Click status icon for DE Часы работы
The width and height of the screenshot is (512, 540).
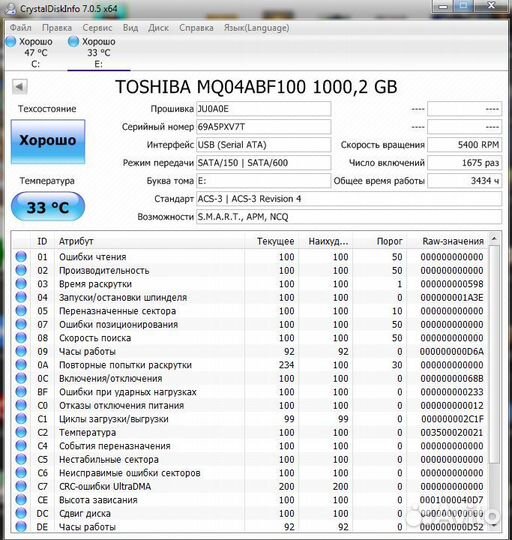click(21, 526)
